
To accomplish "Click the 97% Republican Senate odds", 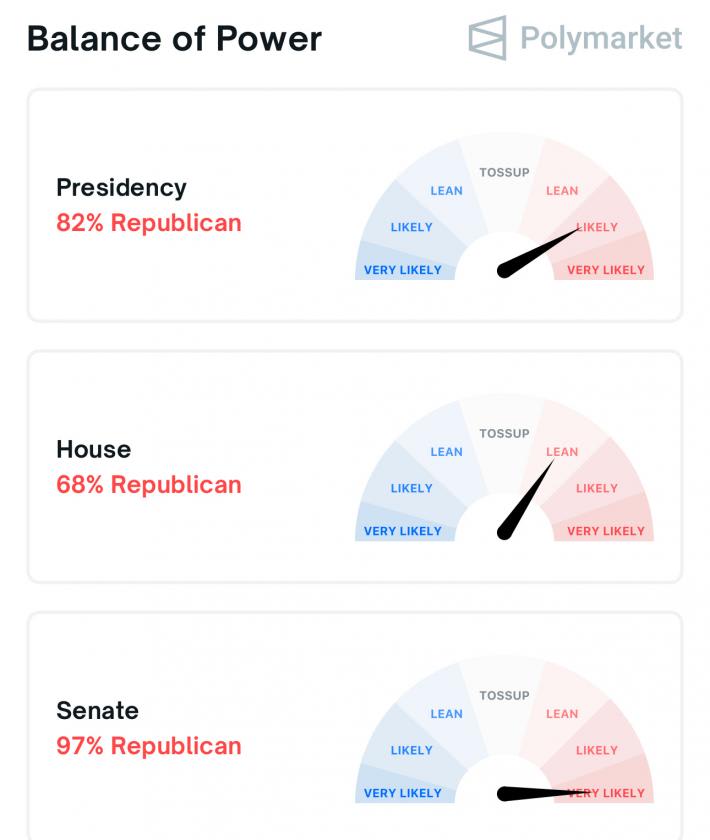I will pyautogui.click(x=149, y=746).
